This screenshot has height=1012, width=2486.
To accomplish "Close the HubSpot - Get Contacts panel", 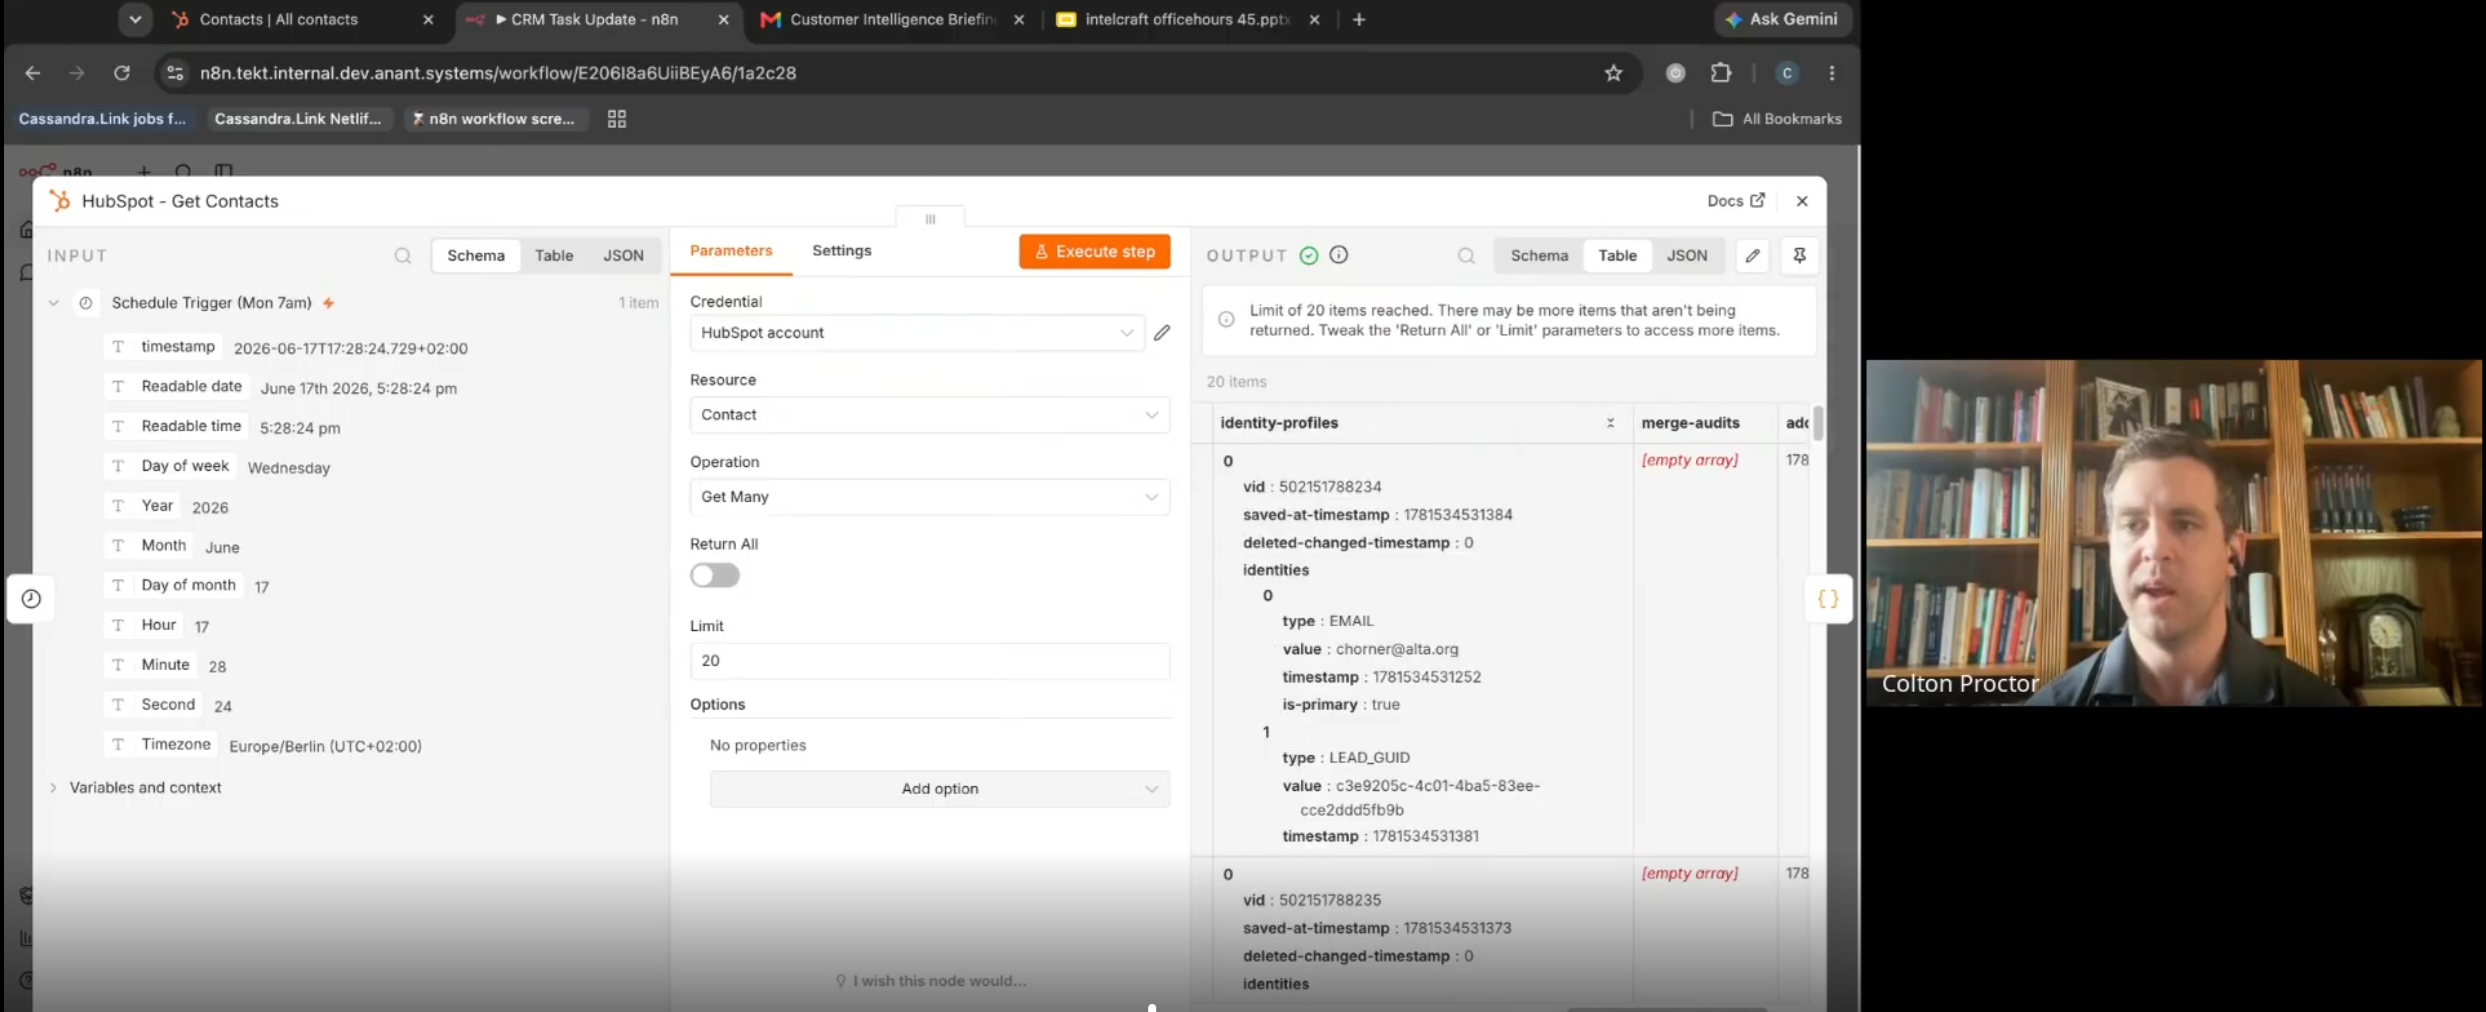I will tap(1802, 201).
